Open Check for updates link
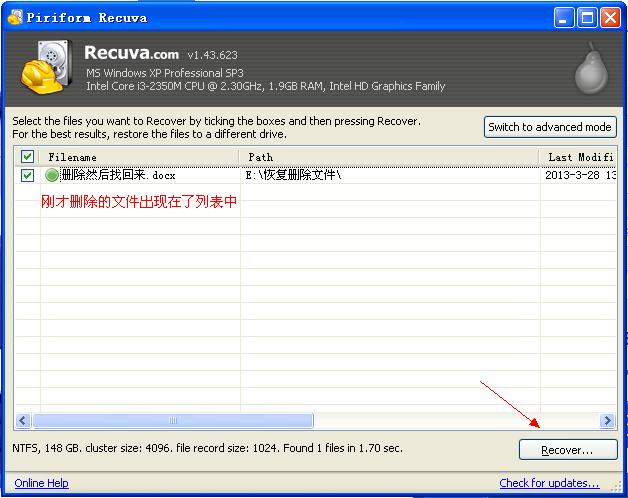This screenshot has width=628, height=498. [x=549, y=483]
